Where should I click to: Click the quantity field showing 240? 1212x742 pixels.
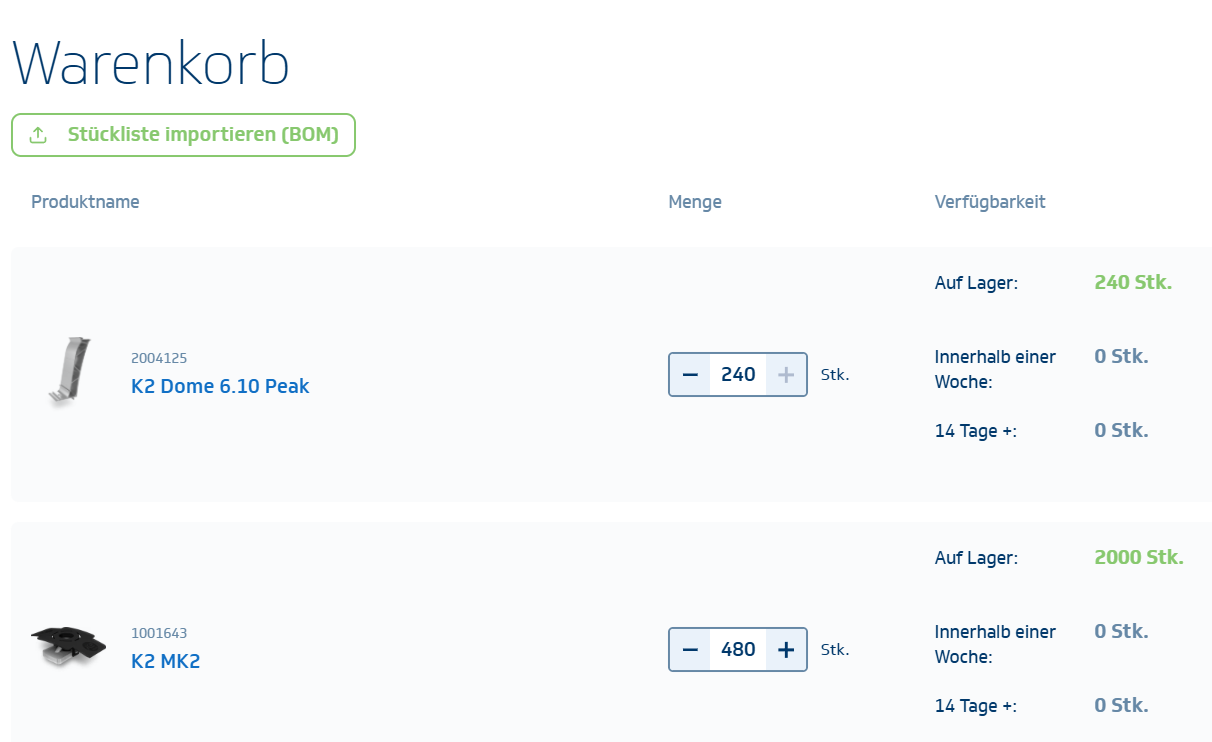[x=738, y=375]
